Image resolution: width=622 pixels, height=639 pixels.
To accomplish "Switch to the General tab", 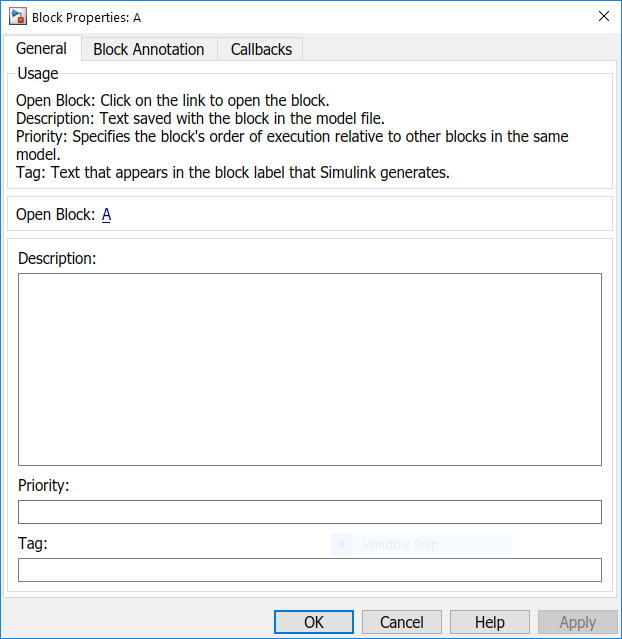I will (42, 49).
